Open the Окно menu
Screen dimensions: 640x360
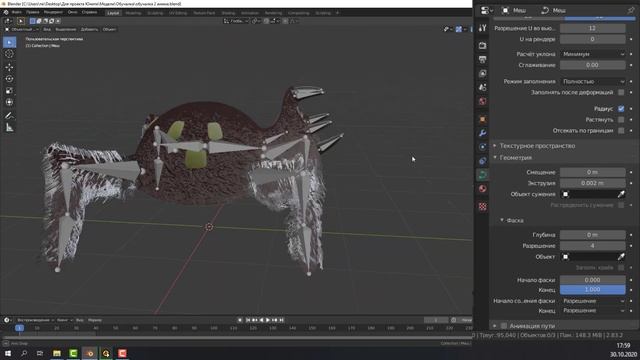(72, 13)
